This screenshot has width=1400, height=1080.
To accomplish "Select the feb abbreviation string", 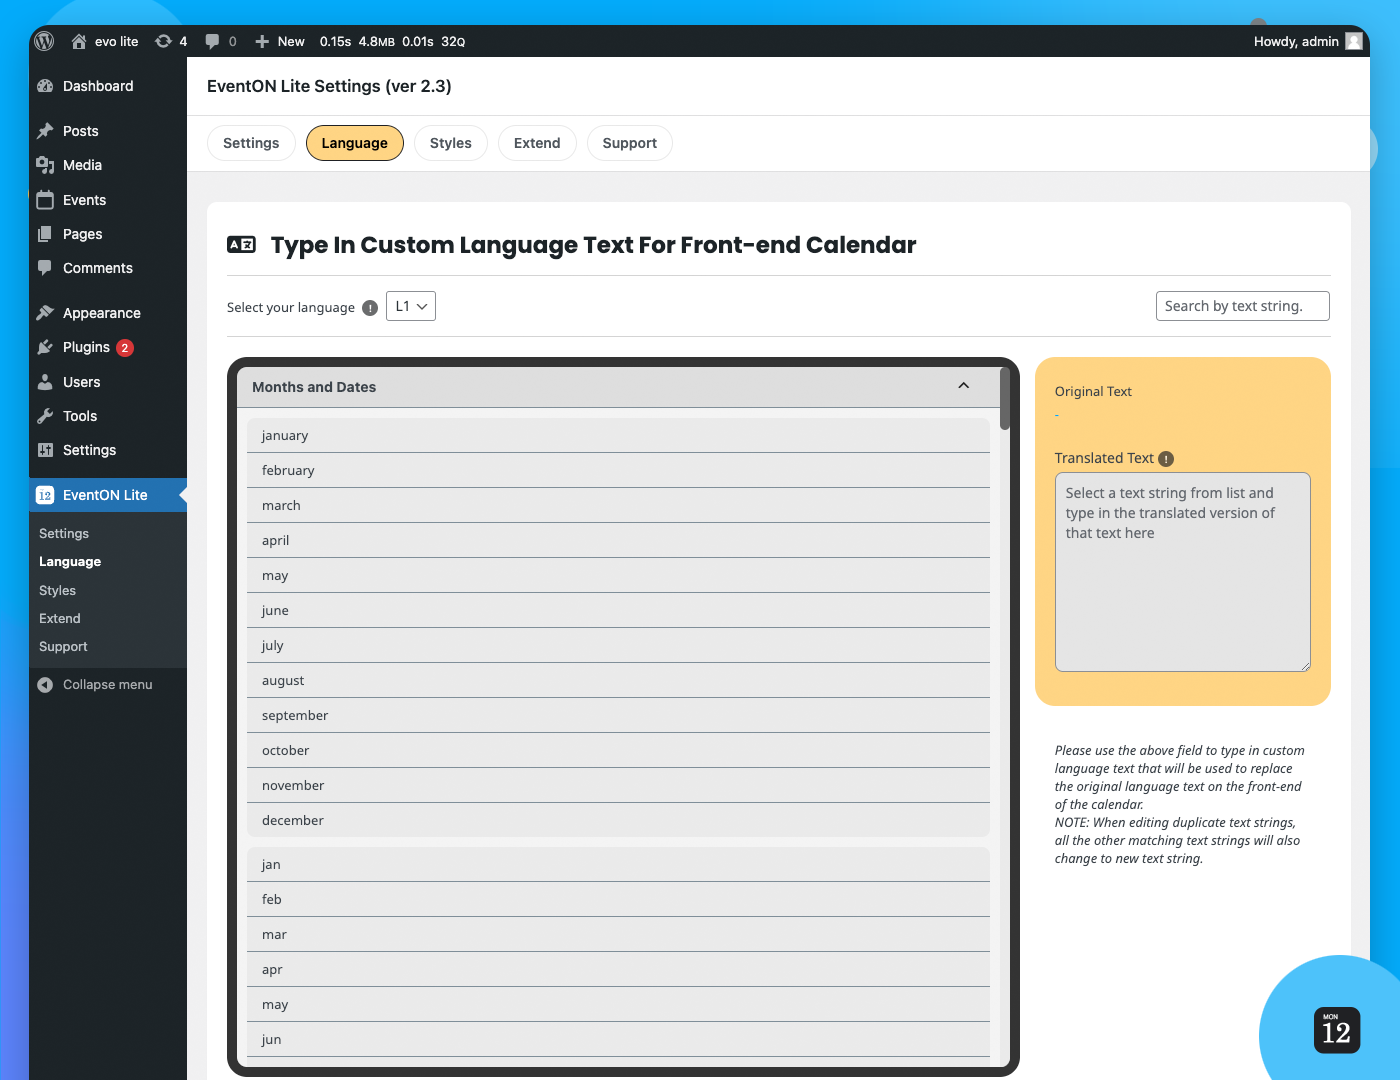I will (x=618, y=899).
